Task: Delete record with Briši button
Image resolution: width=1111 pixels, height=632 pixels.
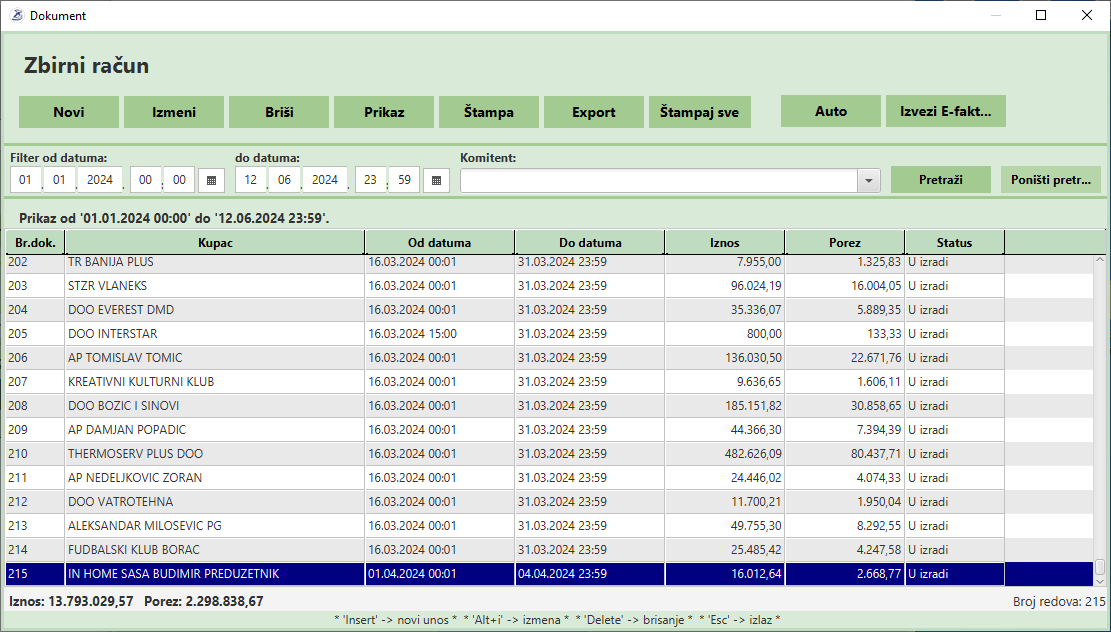Action: pos(279,112)
